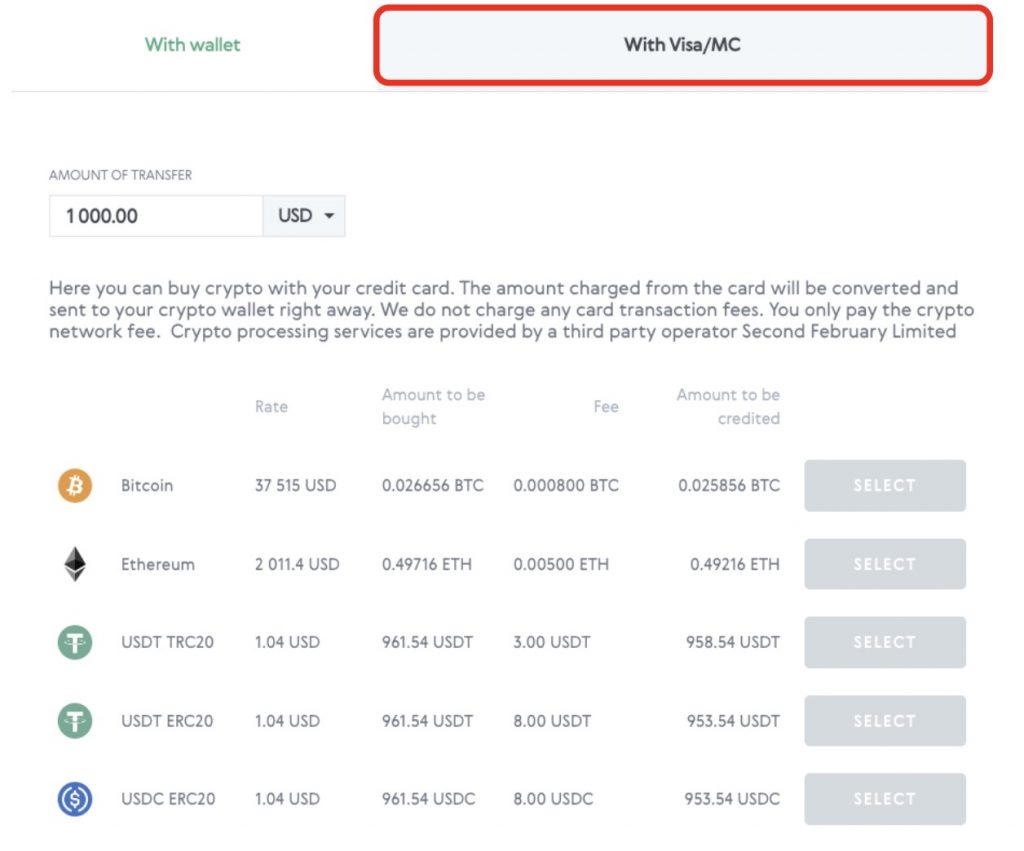Viewport: 1024px width, 851px height.
Task: Select USDC ERC20 for purchase
Action: coord(884,798)
